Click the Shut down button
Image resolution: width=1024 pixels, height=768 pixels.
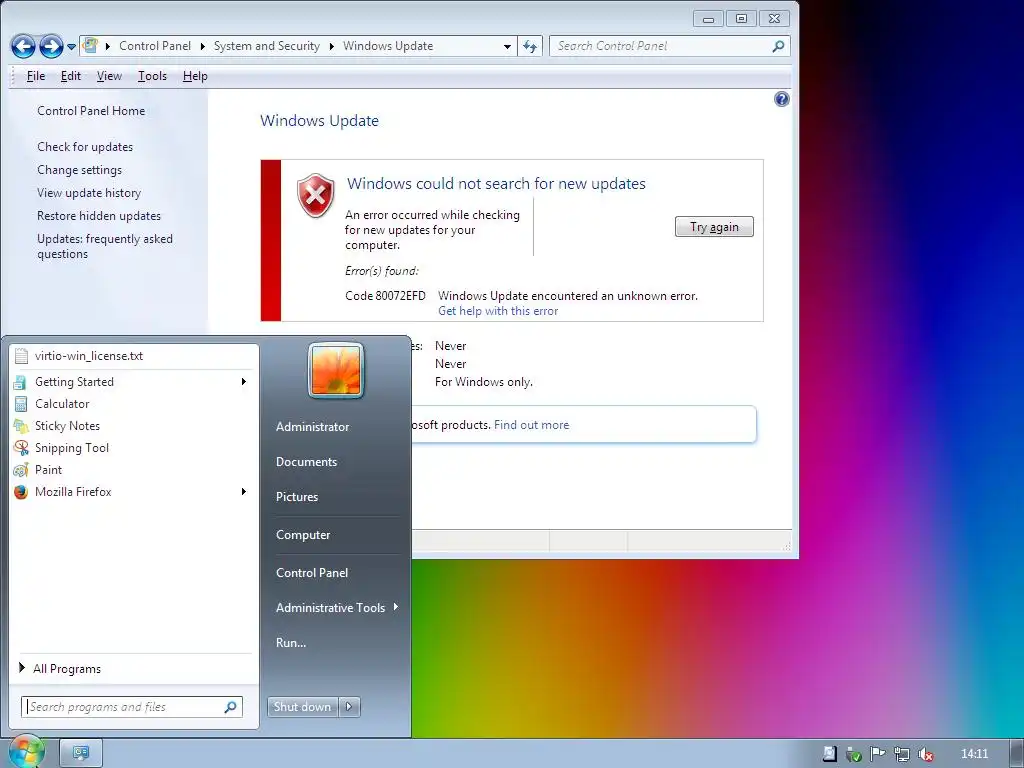point(302,707)
